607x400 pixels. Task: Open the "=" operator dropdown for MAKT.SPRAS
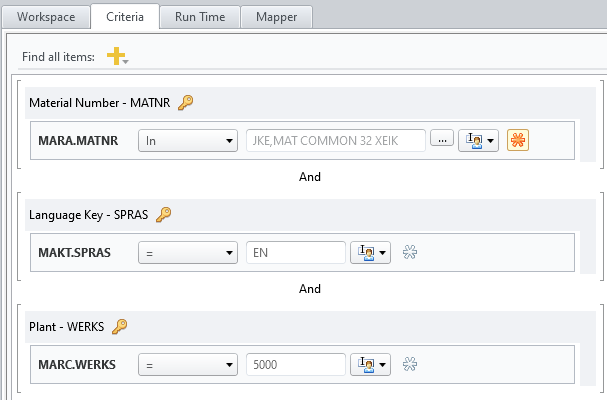click(x=187, y=253)
